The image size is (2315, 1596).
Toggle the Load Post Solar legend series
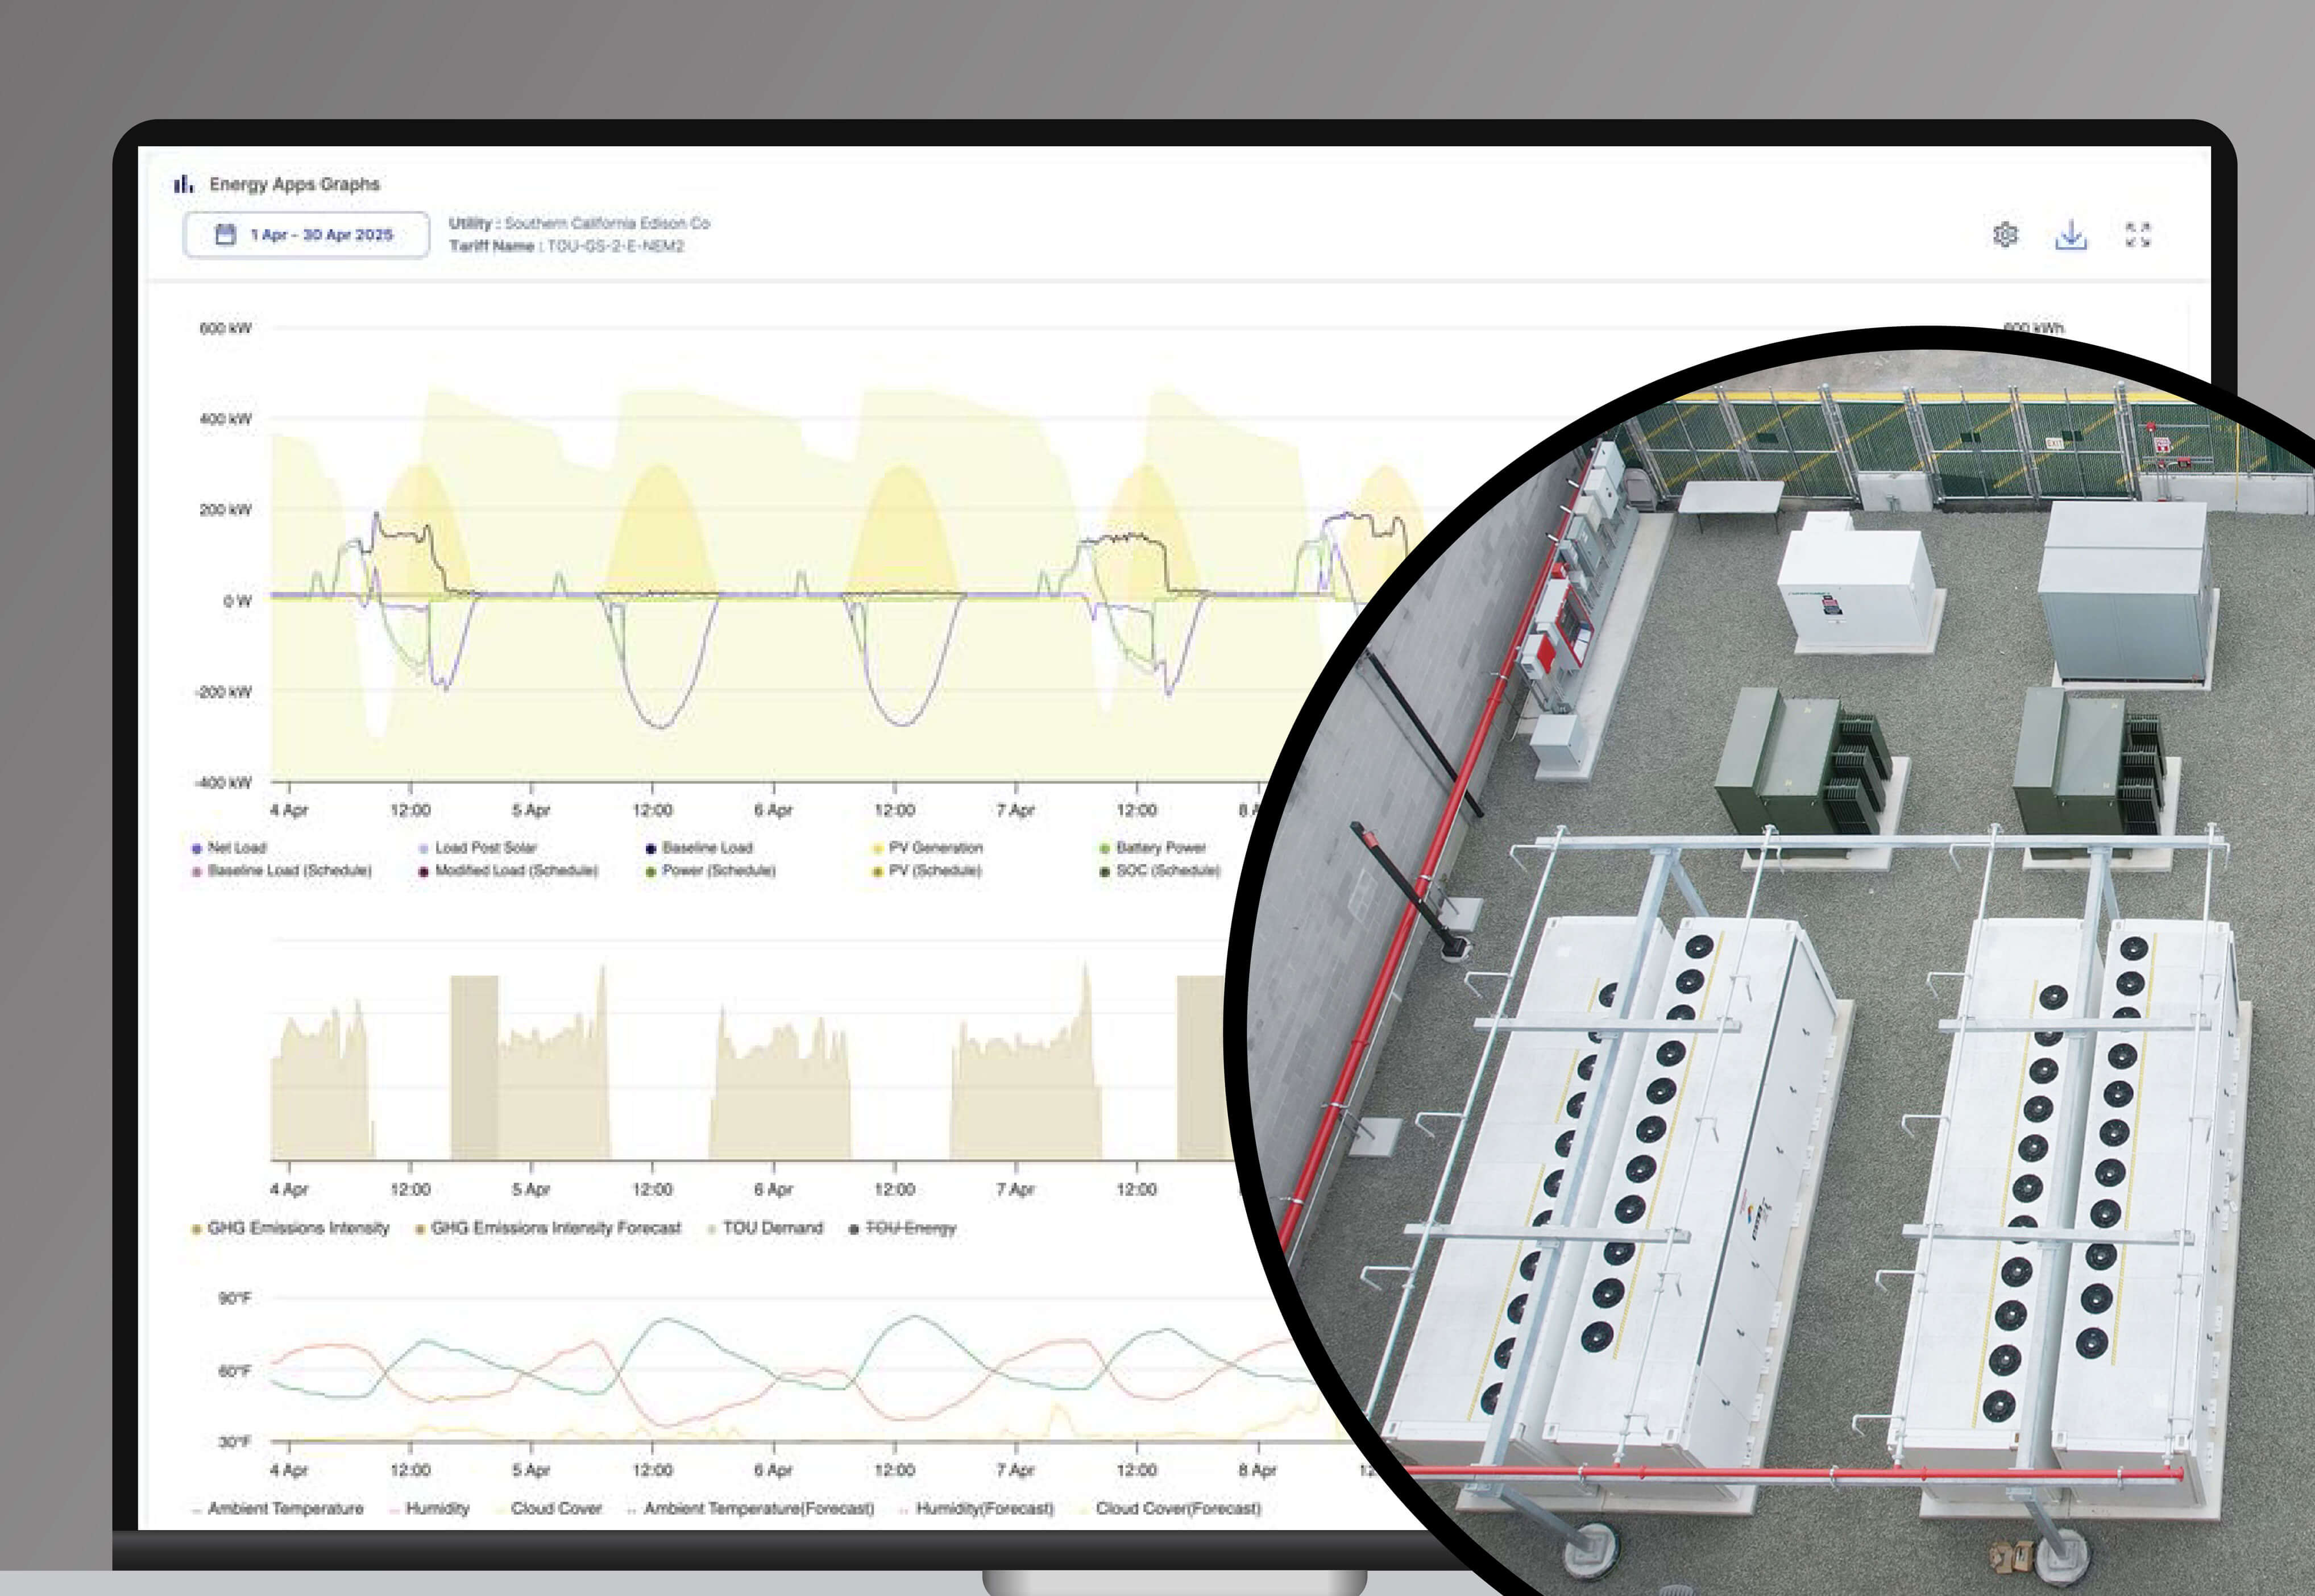(478, 848)
